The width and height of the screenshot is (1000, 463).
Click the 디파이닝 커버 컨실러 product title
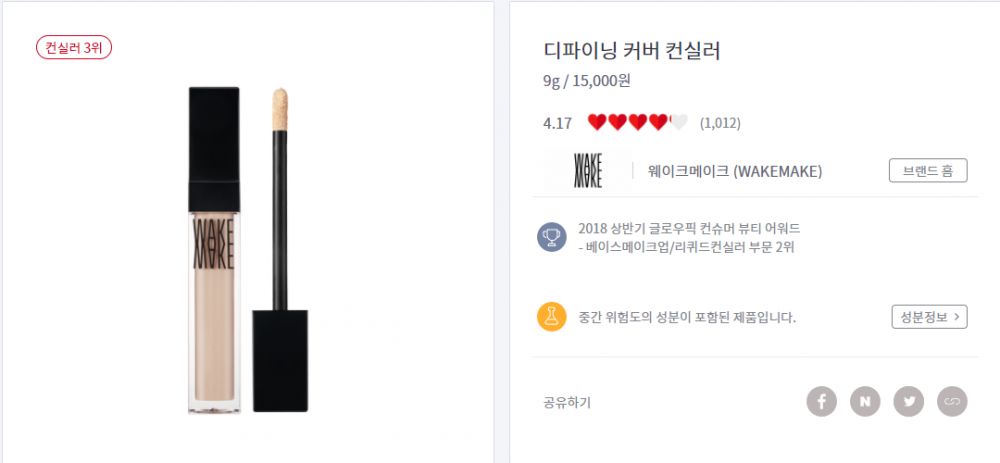632,51
